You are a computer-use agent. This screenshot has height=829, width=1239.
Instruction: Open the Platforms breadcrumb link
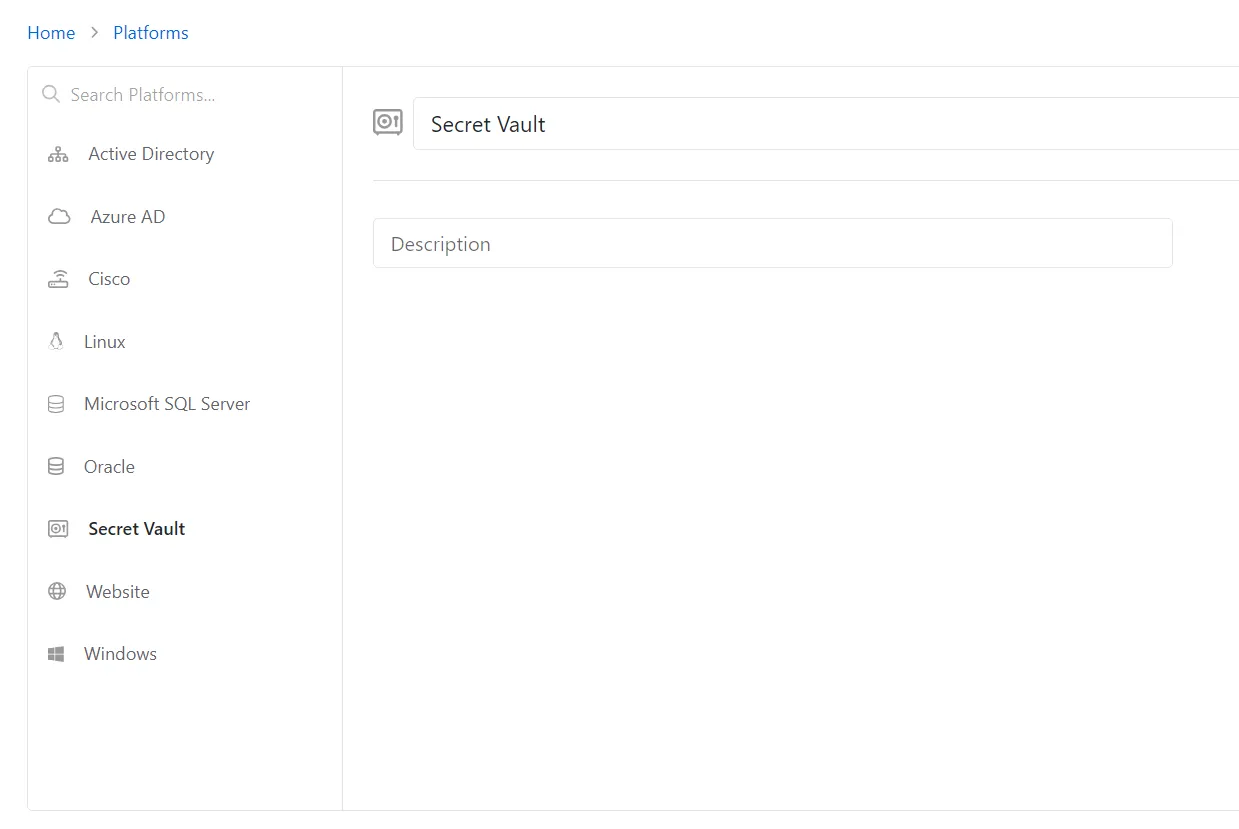click(x=151, y=33)
